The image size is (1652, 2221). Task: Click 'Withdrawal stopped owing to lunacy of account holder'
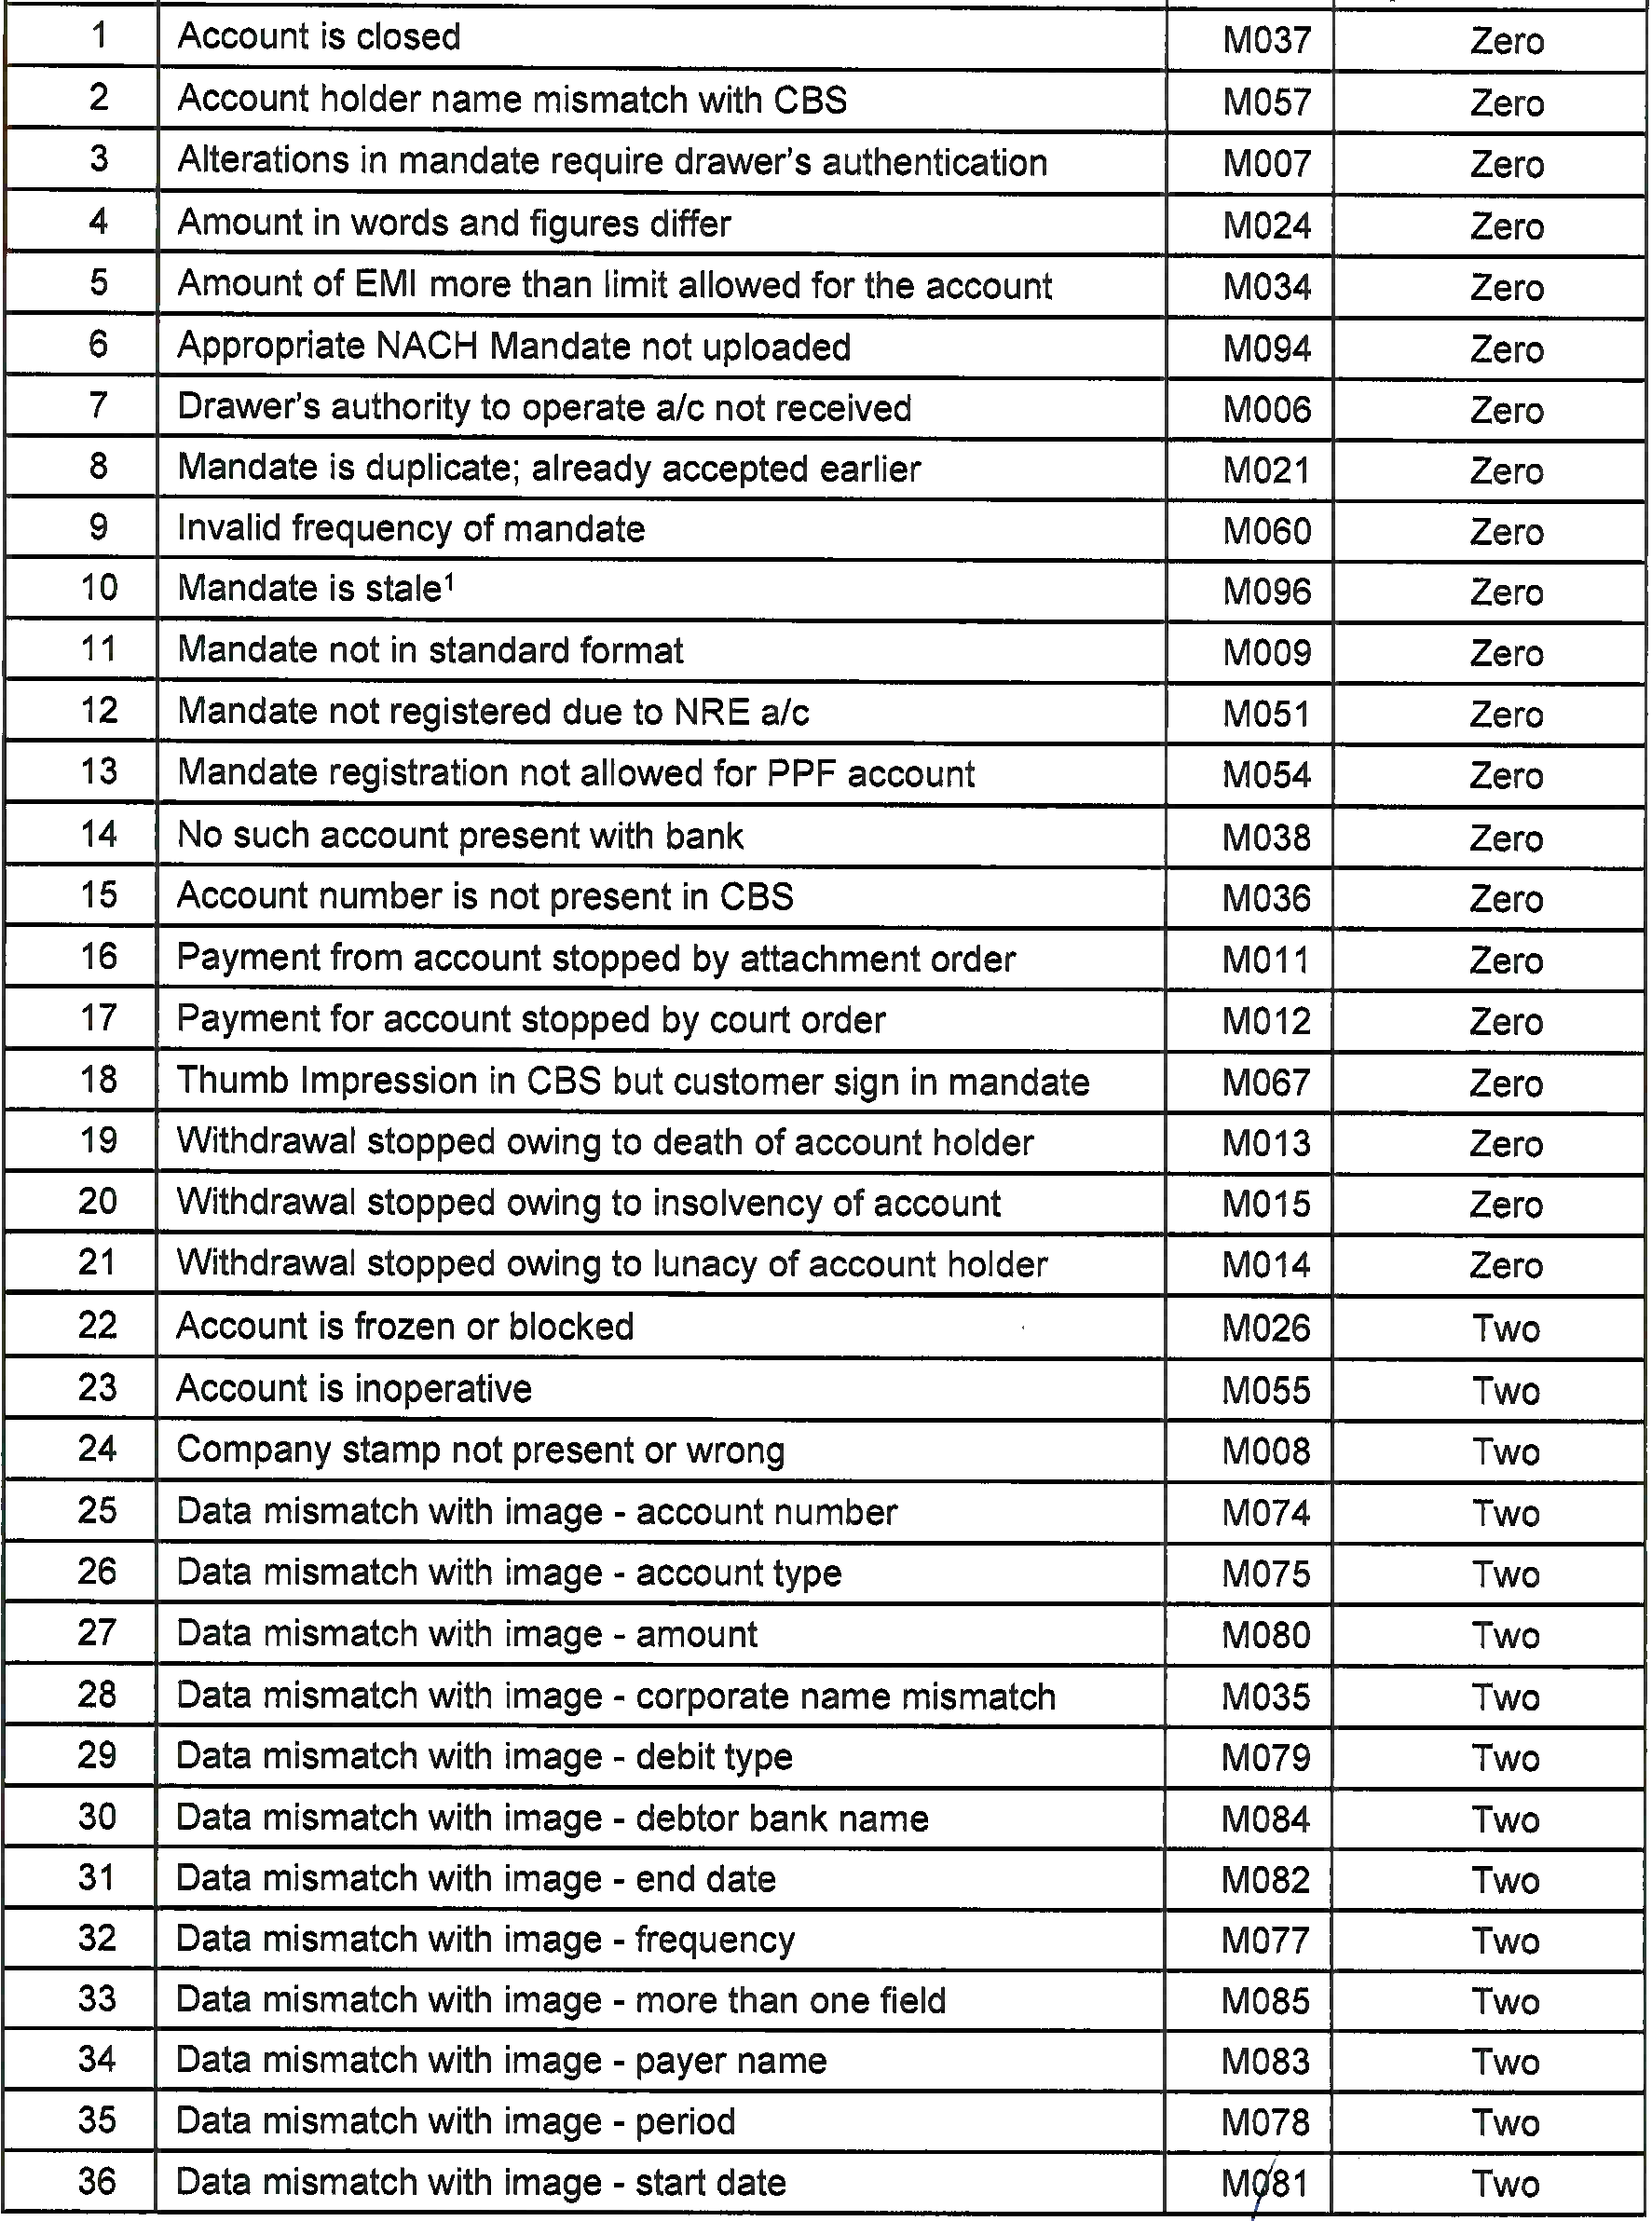click(x=612, y=1264)
